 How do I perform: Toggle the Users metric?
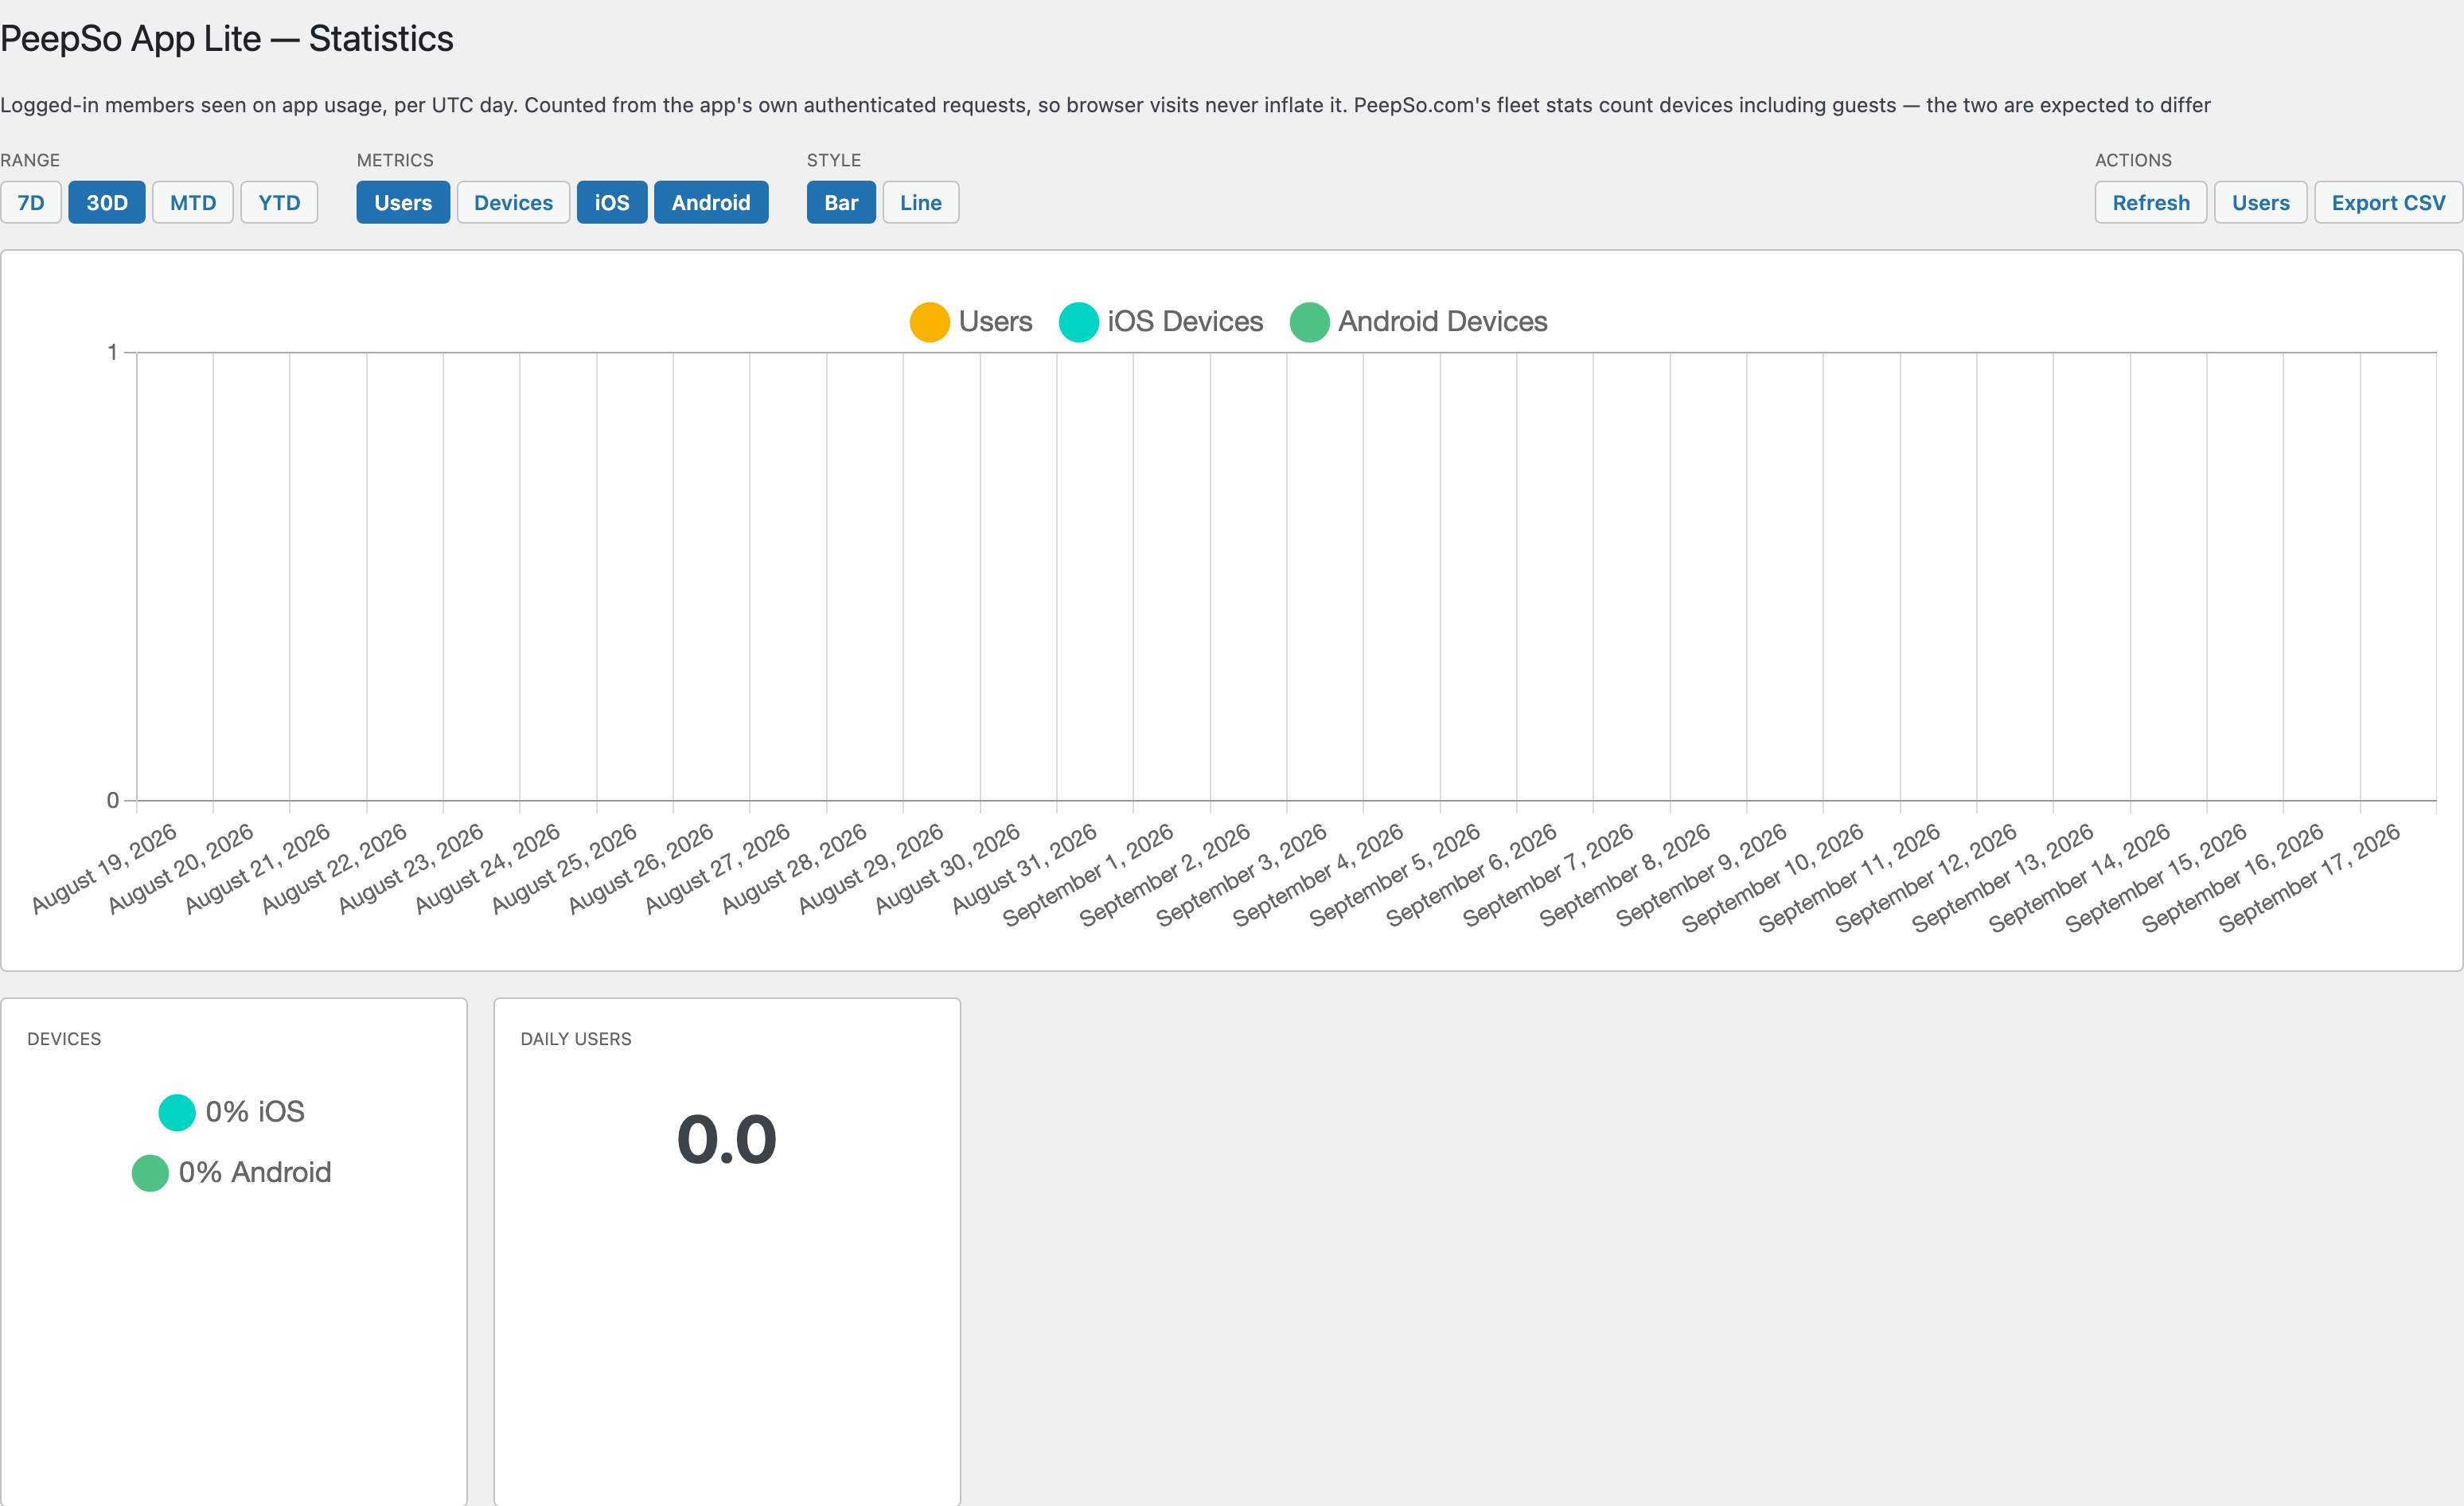403,203
